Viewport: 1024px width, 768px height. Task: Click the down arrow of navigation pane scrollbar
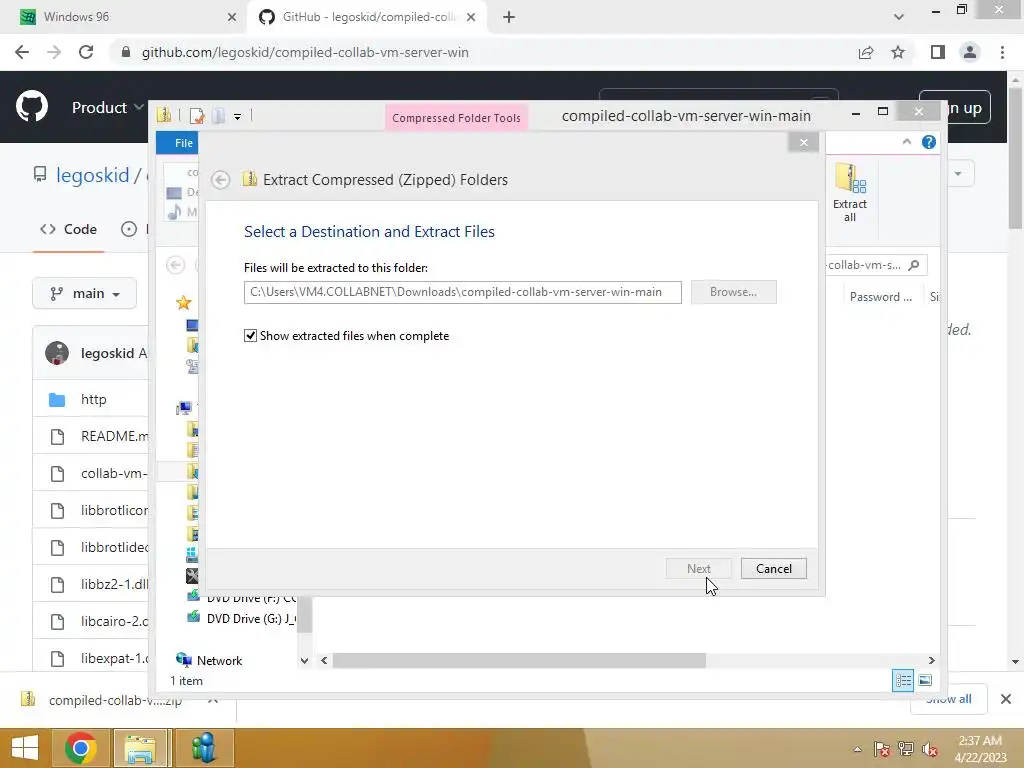click(304, 660)
